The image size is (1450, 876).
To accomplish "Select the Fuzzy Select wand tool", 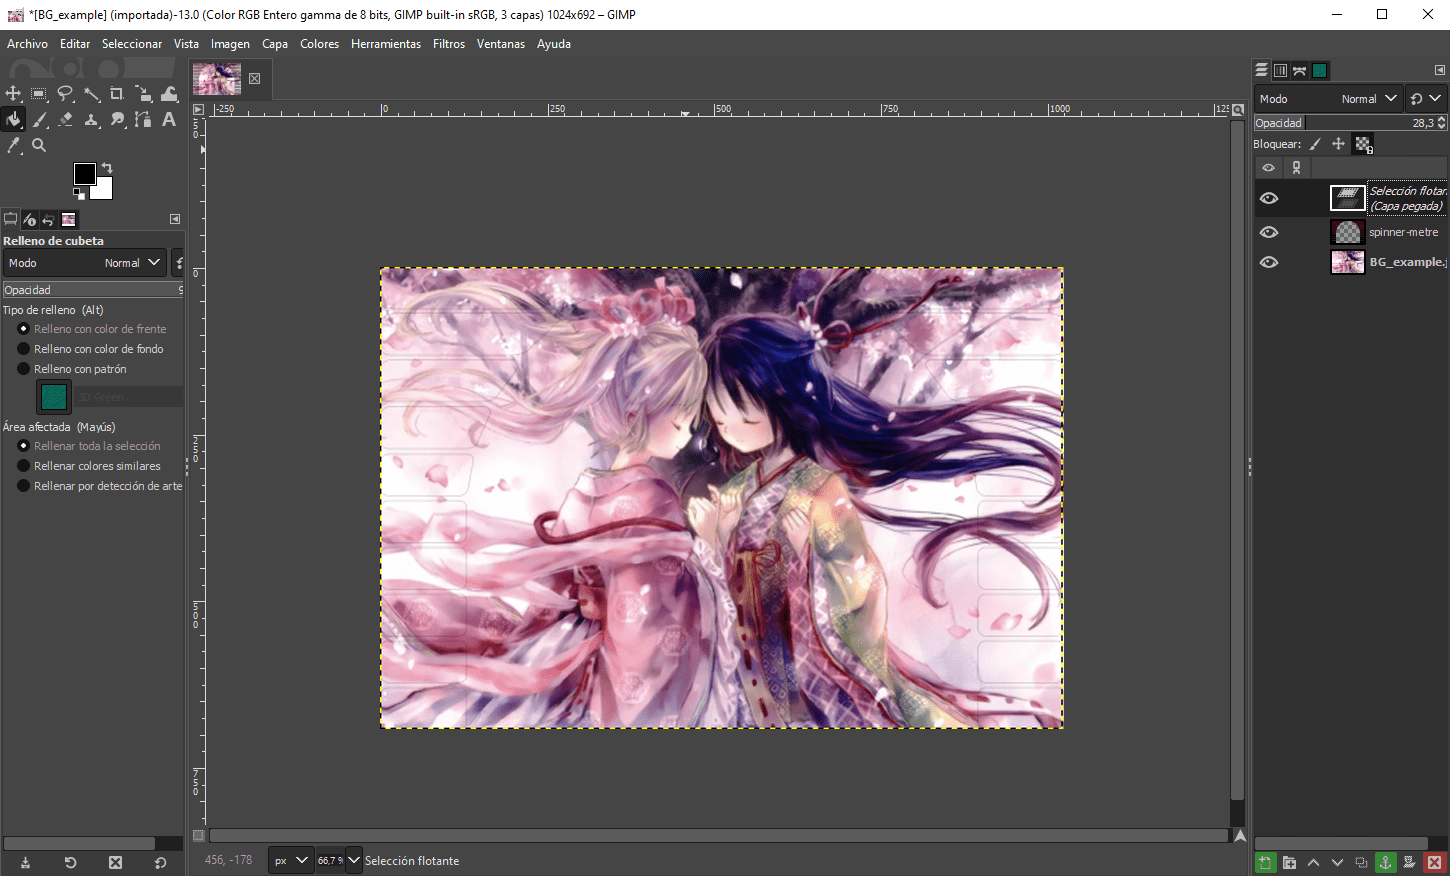I will pos(91,94).
